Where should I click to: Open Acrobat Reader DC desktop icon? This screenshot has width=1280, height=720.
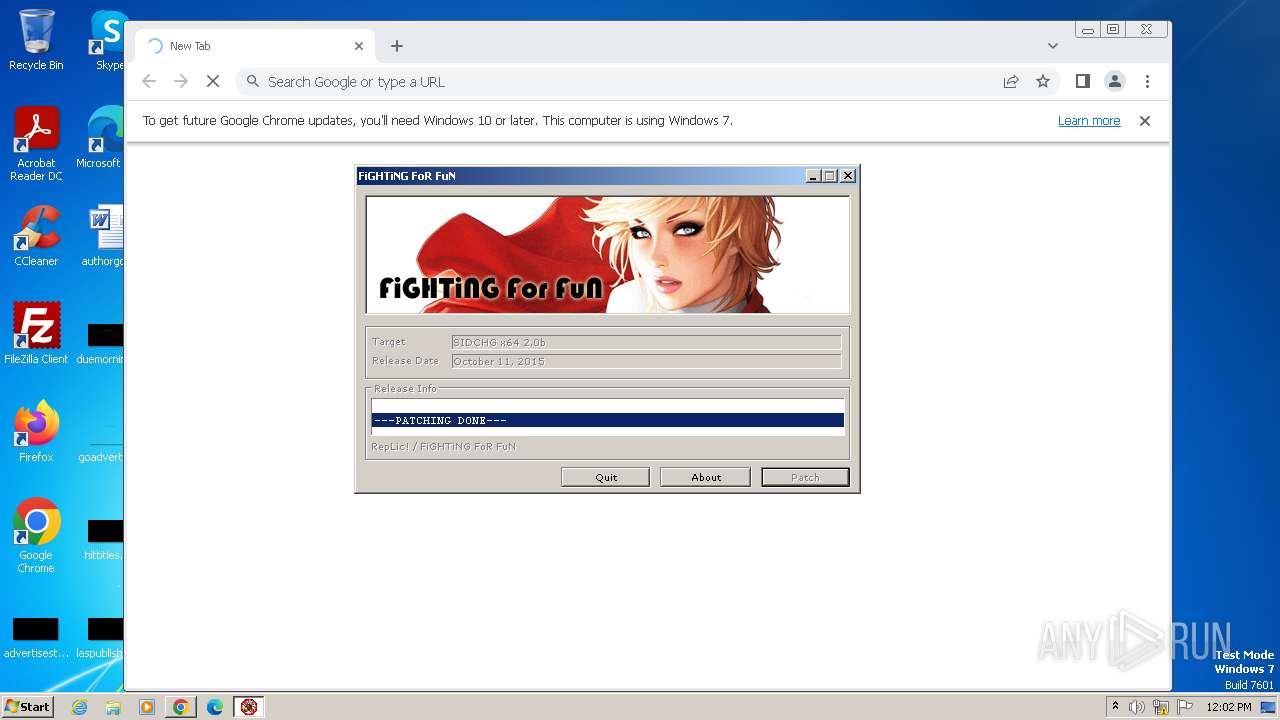36,145
